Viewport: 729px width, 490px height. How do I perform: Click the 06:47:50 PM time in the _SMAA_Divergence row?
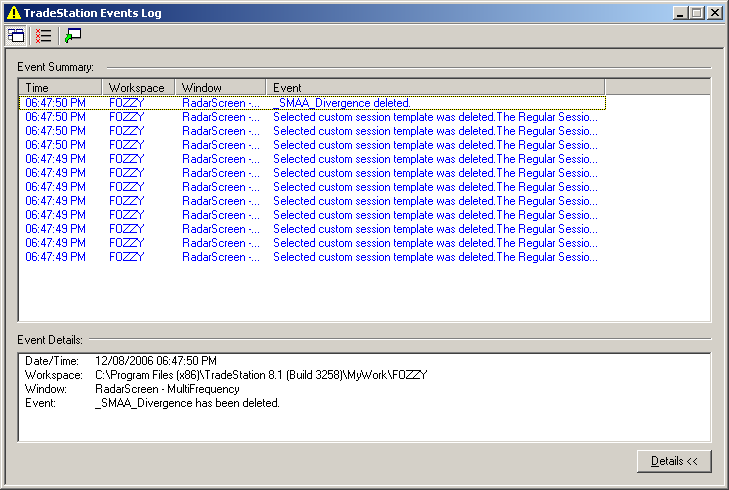point(55,103)
